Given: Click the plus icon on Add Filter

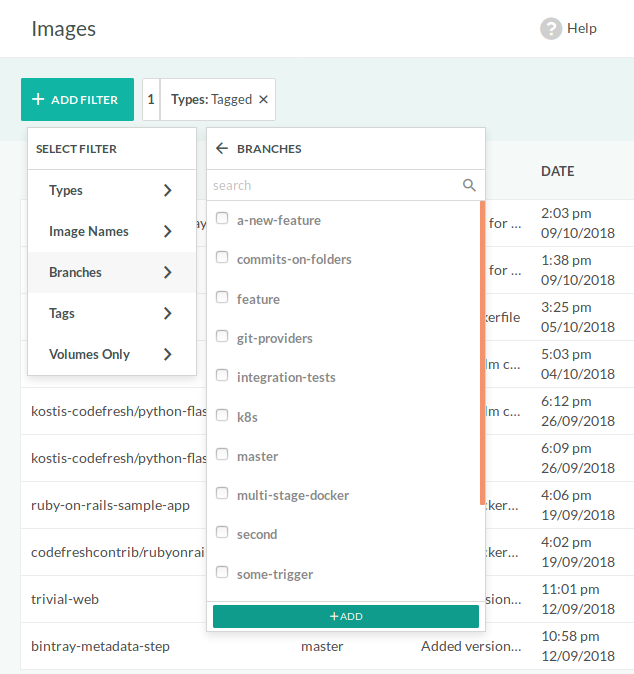Looking at the screenshot, I should [38, 100].
